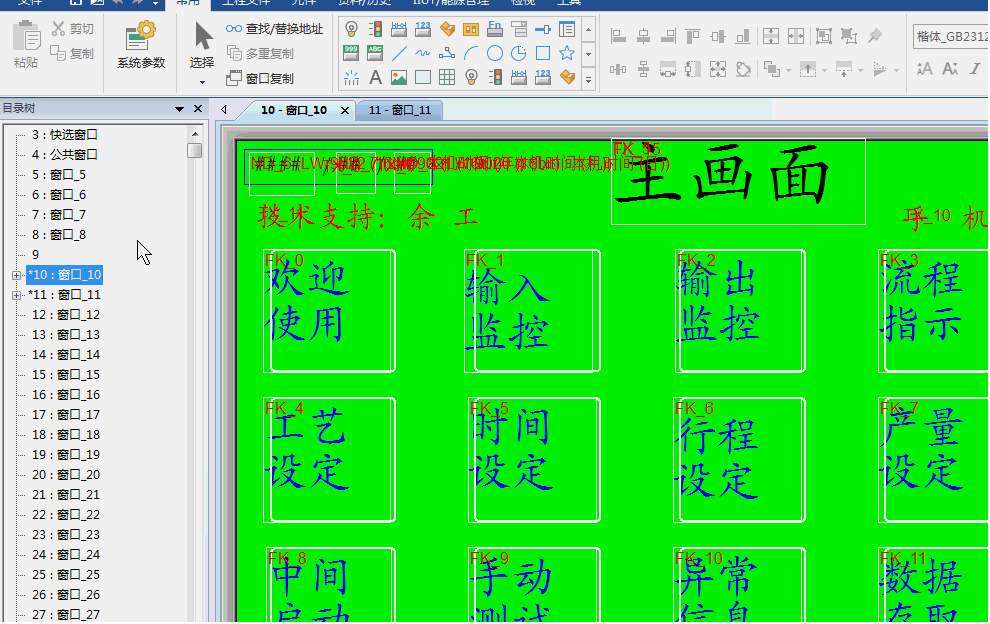Click the 窗口复制 window copy button
Viewport: 990px width, 624px height.
point(261,78)
